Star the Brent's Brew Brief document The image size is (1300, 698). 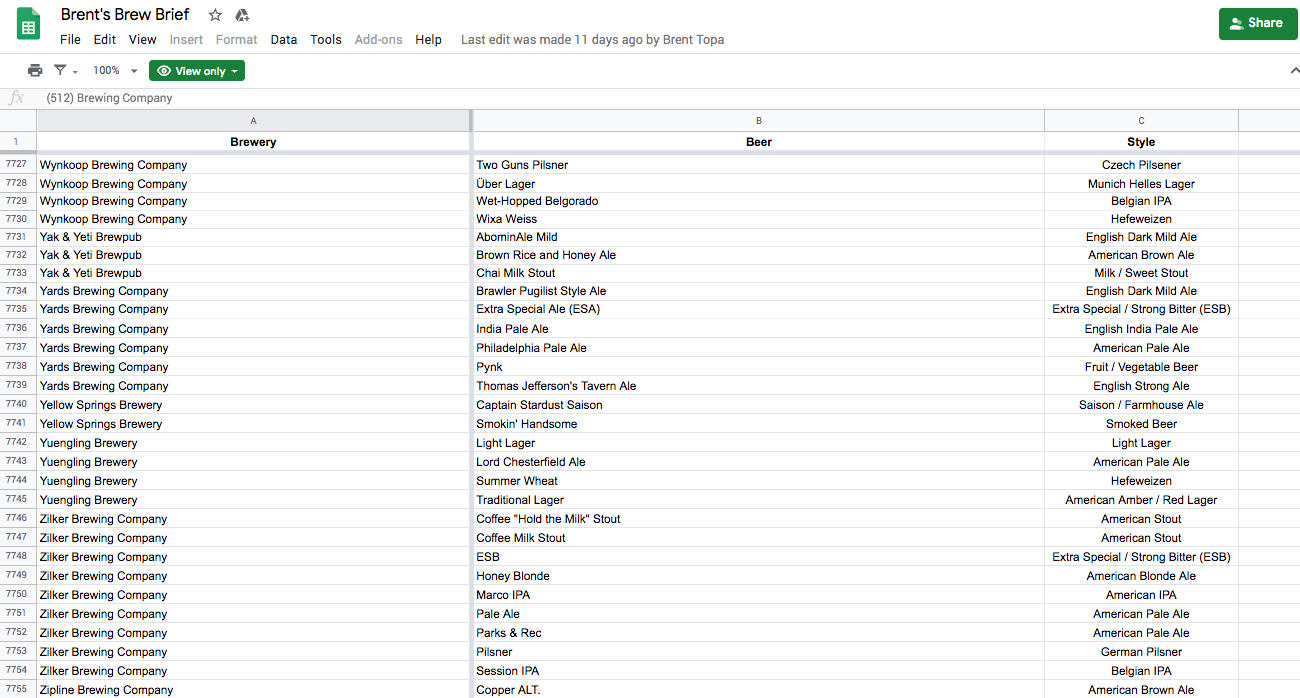click(x=215, y=15)
